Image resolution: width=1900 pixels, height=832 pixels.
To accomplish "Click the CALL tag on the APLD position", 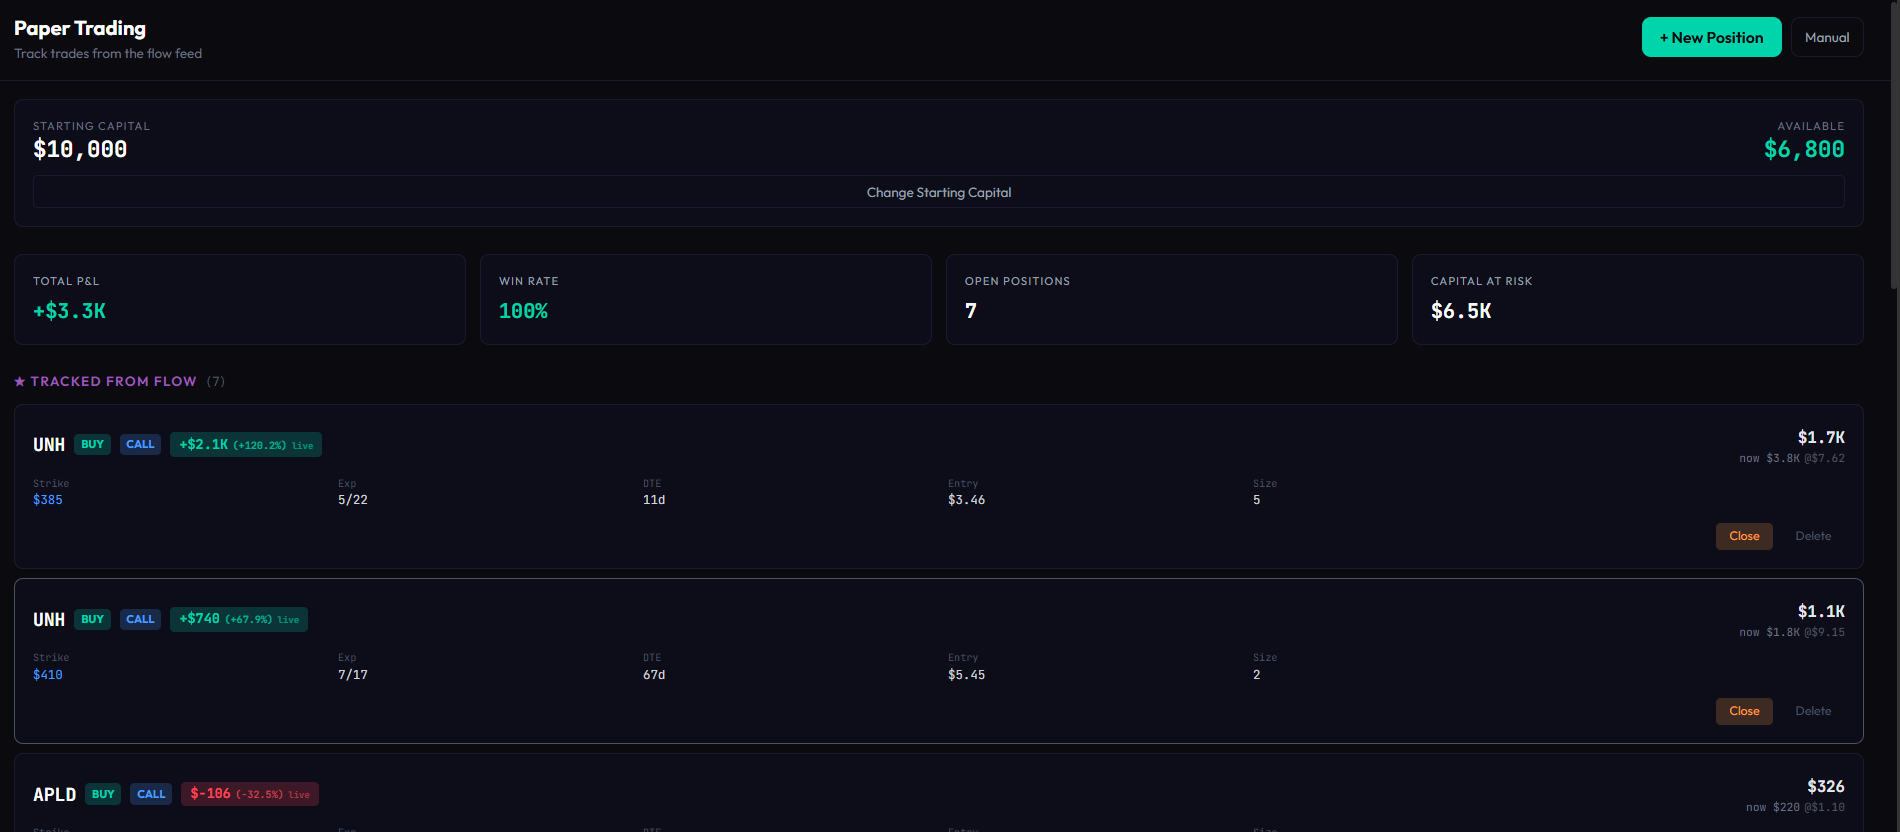I will pos(151,794).
